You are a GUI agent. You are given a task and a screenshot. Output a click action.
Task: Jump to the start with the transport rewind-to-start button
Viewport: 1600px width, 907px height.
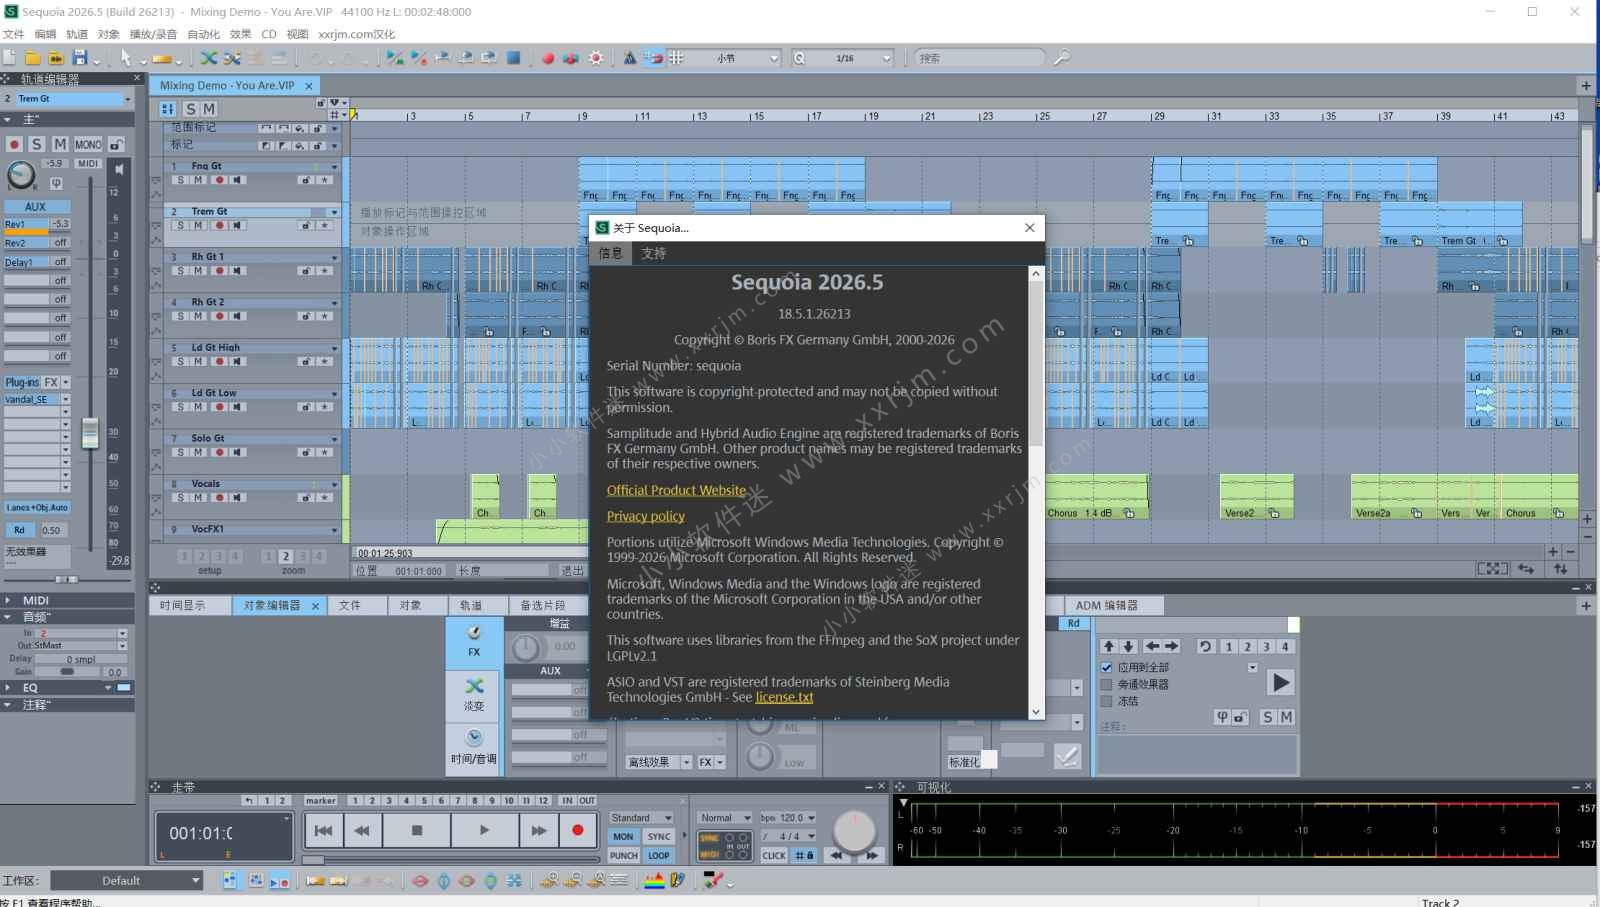click(323, 830)
